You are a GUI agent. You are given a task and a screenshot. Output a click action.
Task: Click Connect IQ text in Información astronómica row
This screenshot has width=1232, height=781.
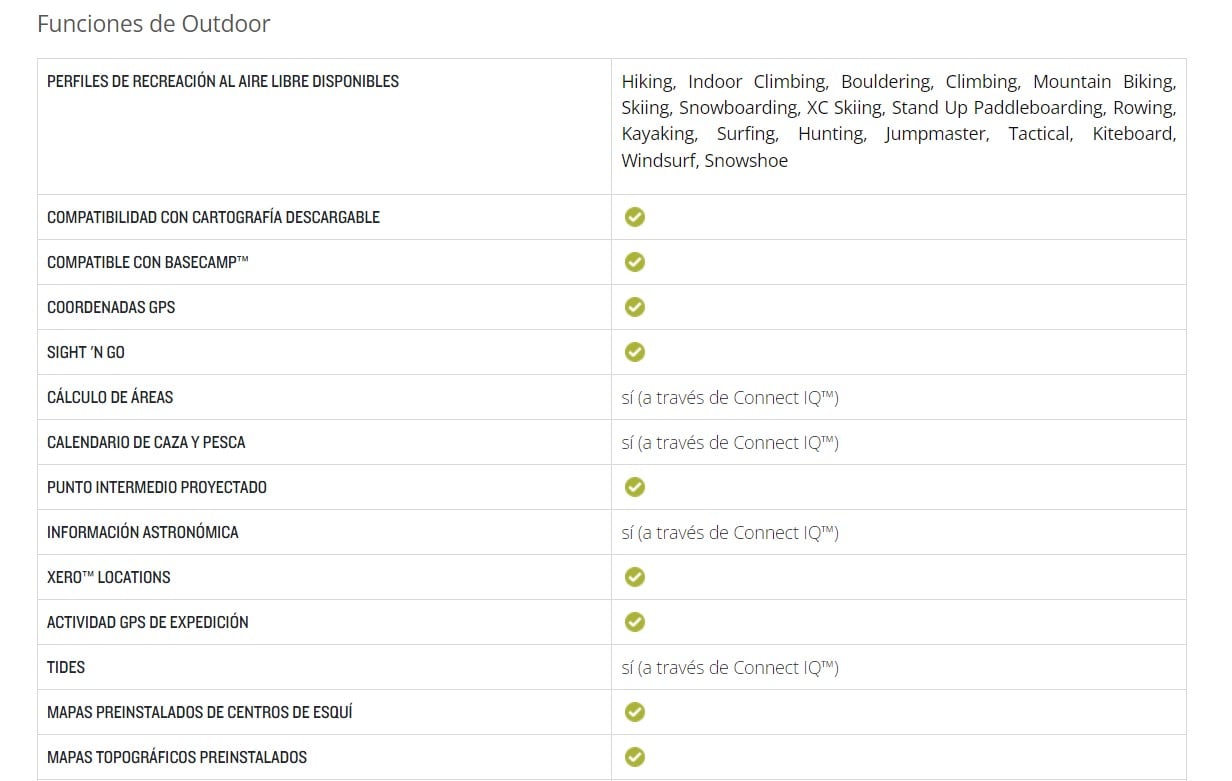pyautogui.click(x=730, y=532)
